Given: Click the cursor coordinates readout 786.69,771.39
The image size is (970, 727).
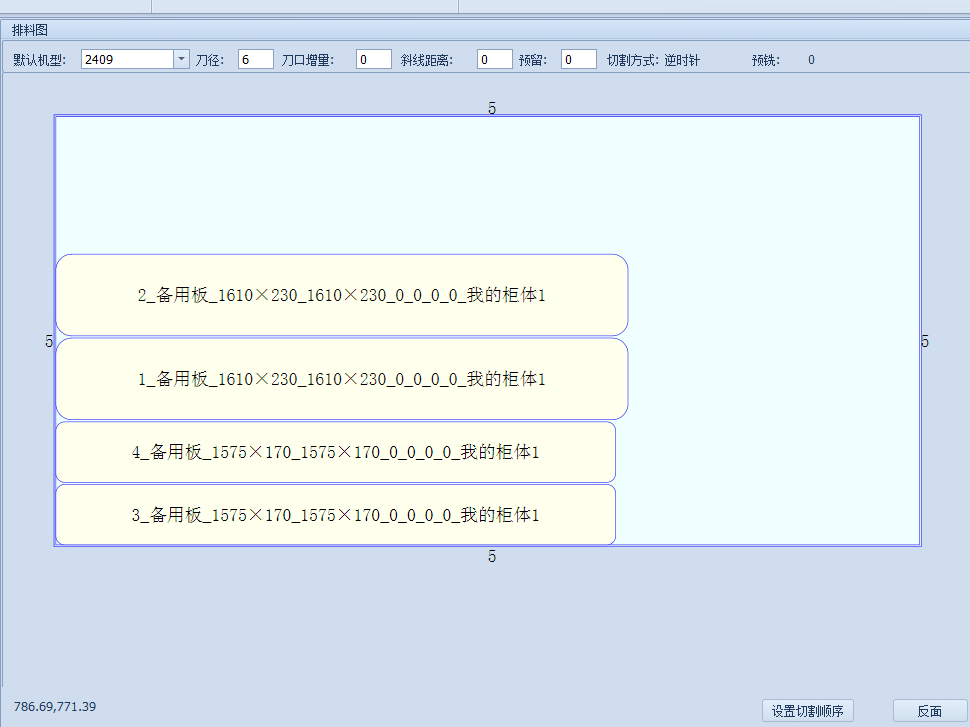Looking at the screenshot, I should (x=55, y=707).
